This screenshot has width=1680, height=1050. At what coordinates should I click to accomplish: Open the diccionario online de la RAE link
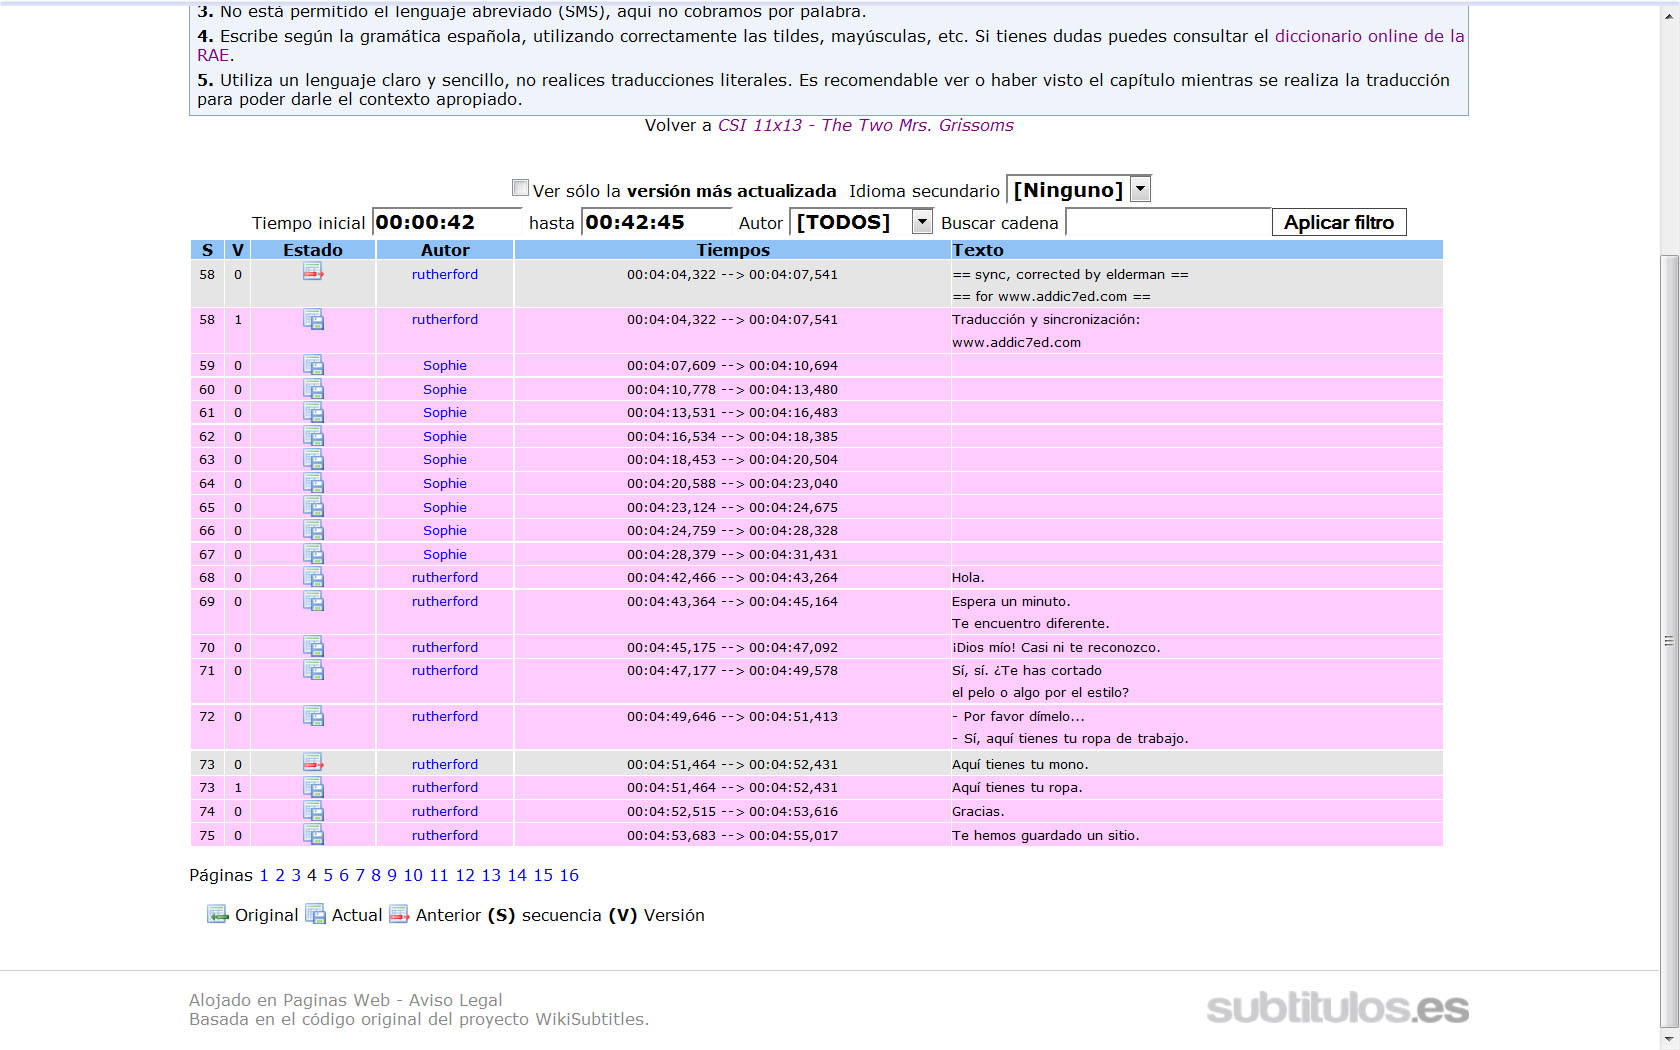pos(1369,36)
